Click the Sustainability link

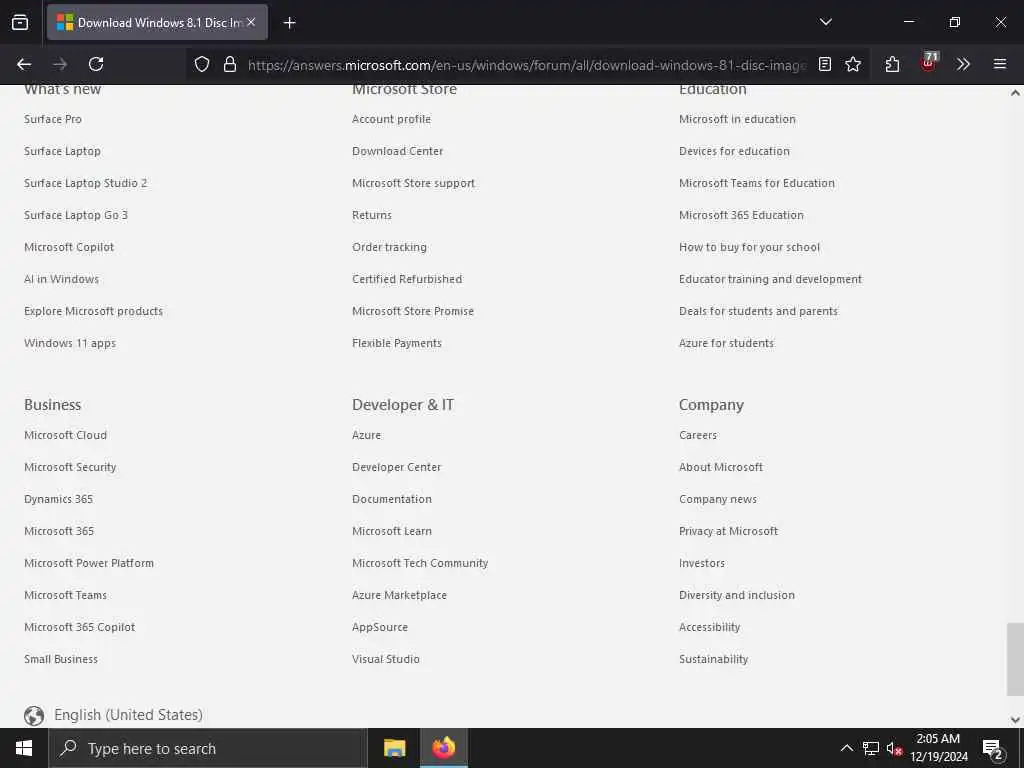(713, 659)
